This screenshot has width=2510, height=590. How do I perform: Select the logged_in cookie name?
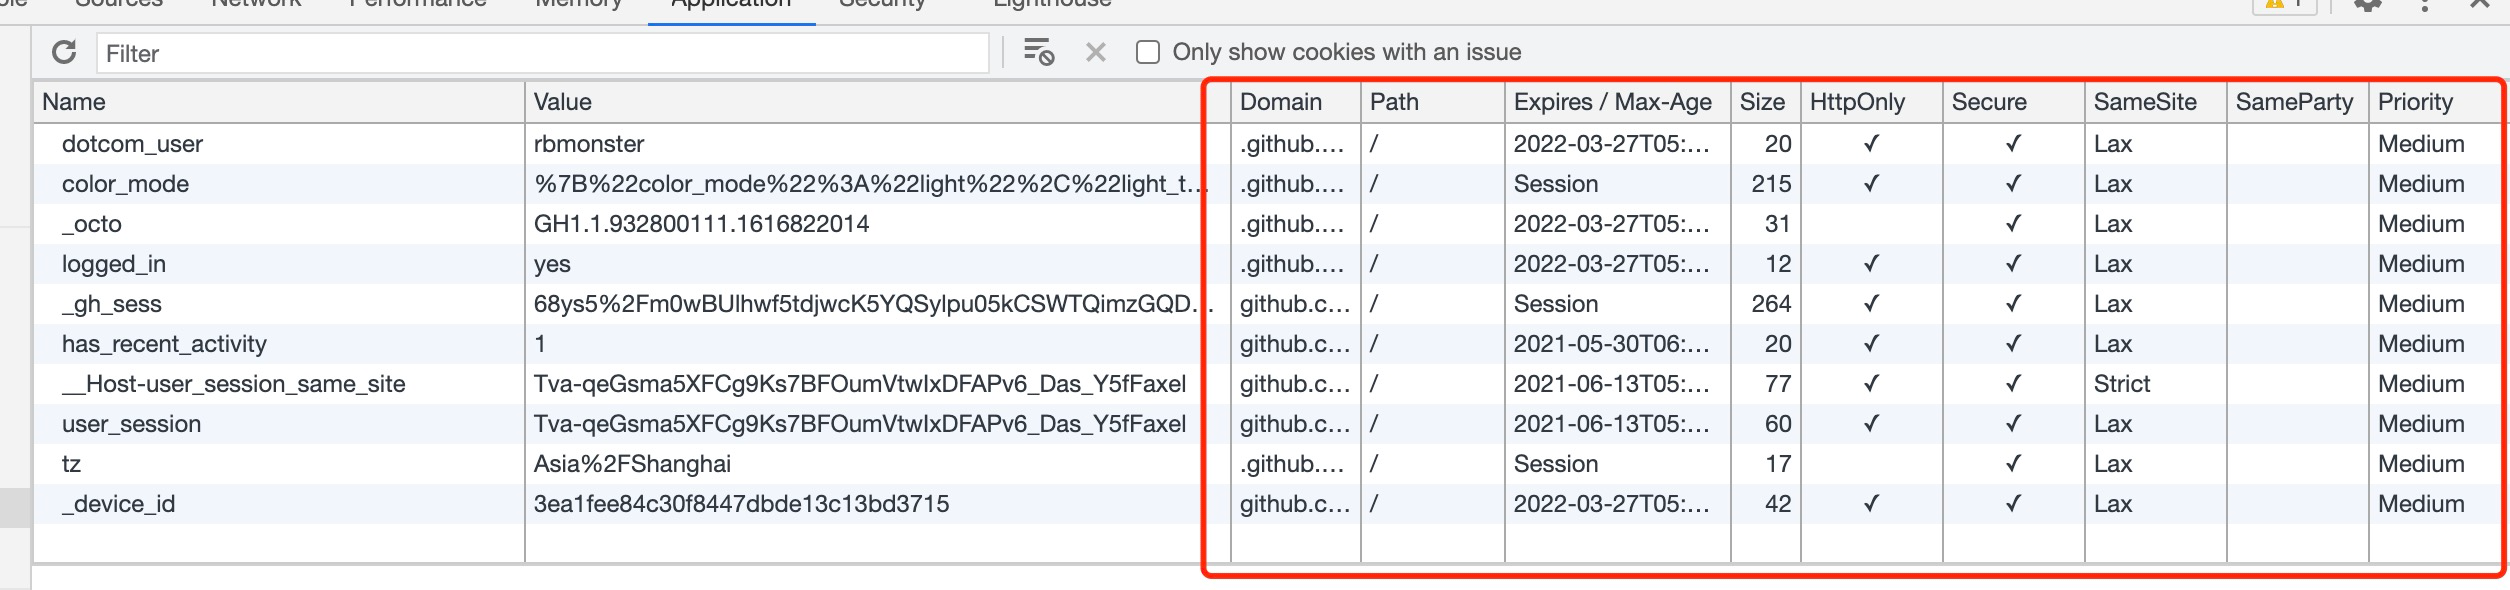pyautogui.click(x=114, y=264)
